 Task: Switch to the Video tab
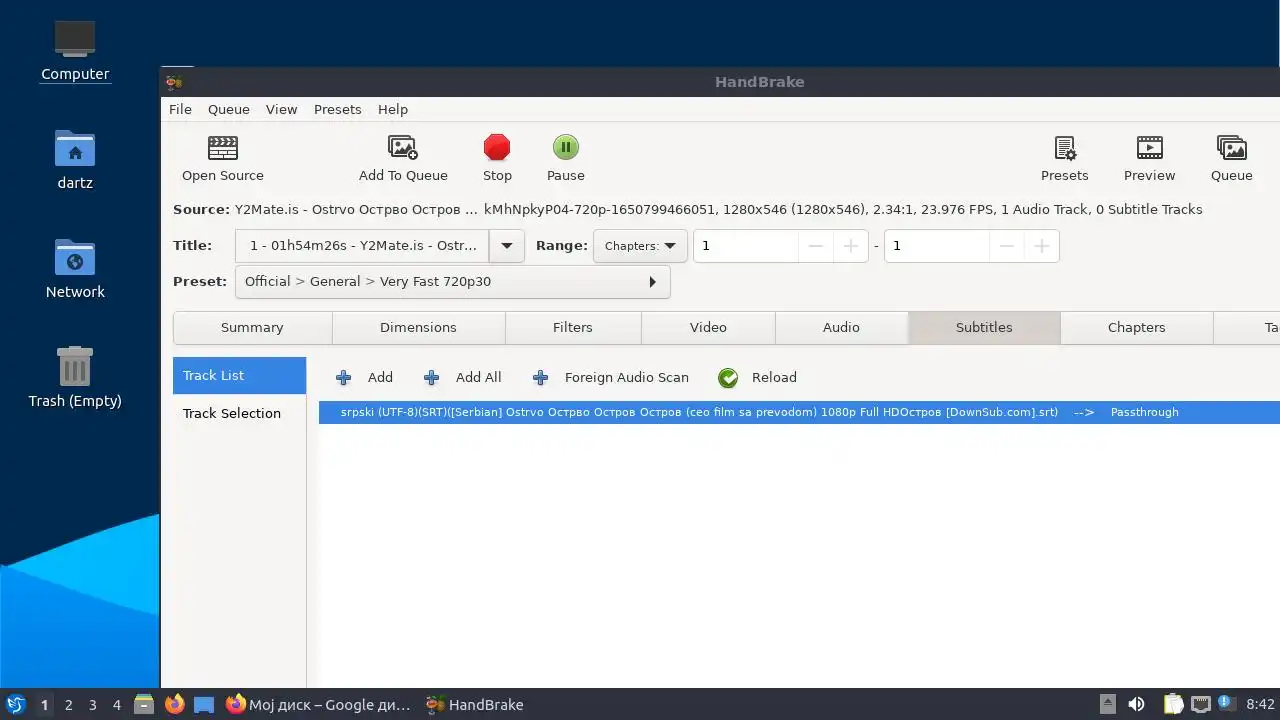tap(708, 328)
